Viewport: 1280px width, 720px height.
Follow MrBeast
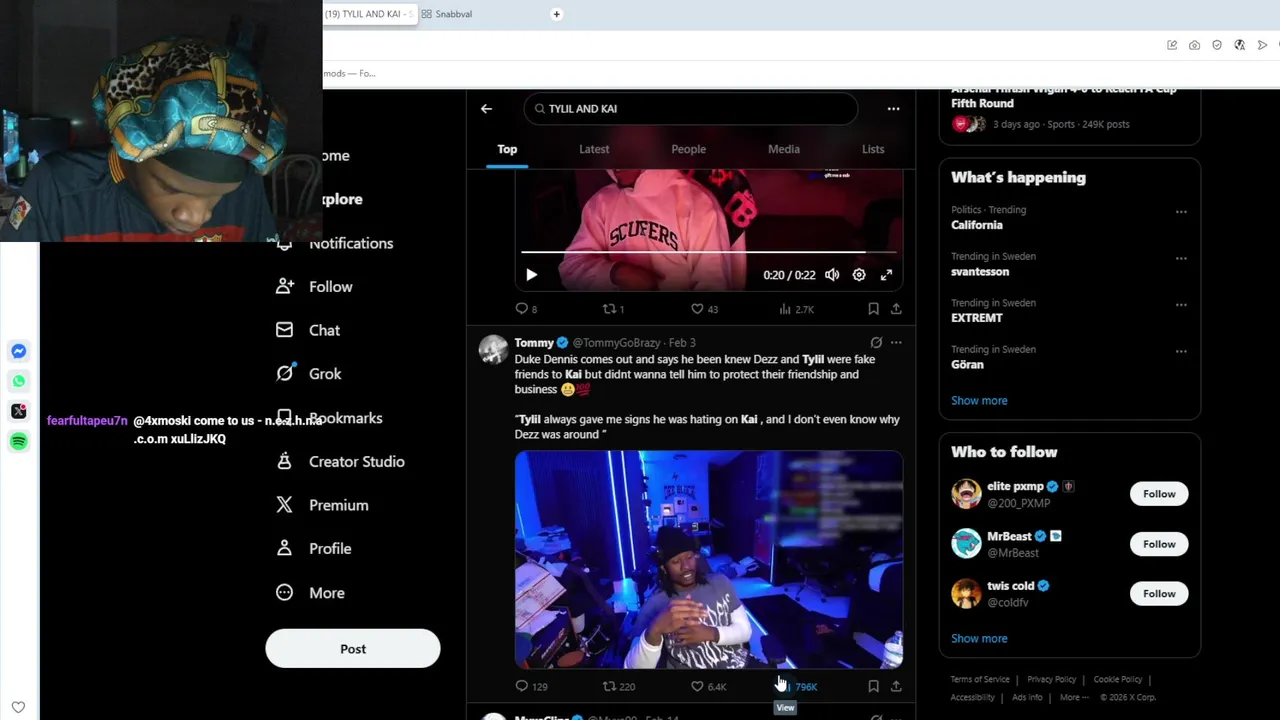tap(1159, 544)
